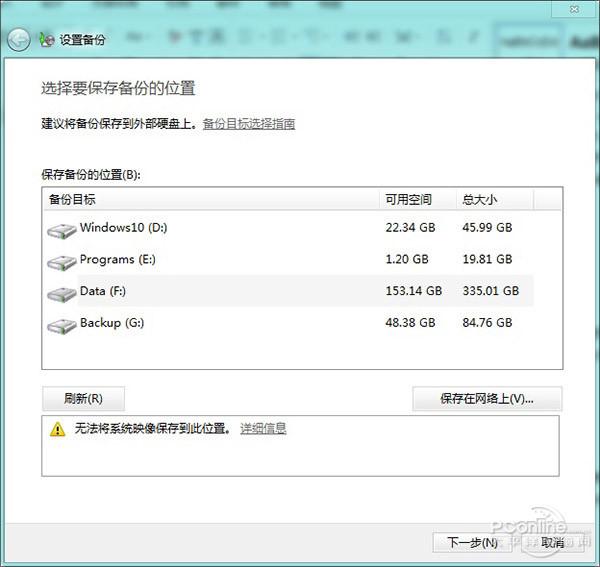600x567 pixels.
Task: Click the 153.14 GB free space value
Action: point(414,291)
